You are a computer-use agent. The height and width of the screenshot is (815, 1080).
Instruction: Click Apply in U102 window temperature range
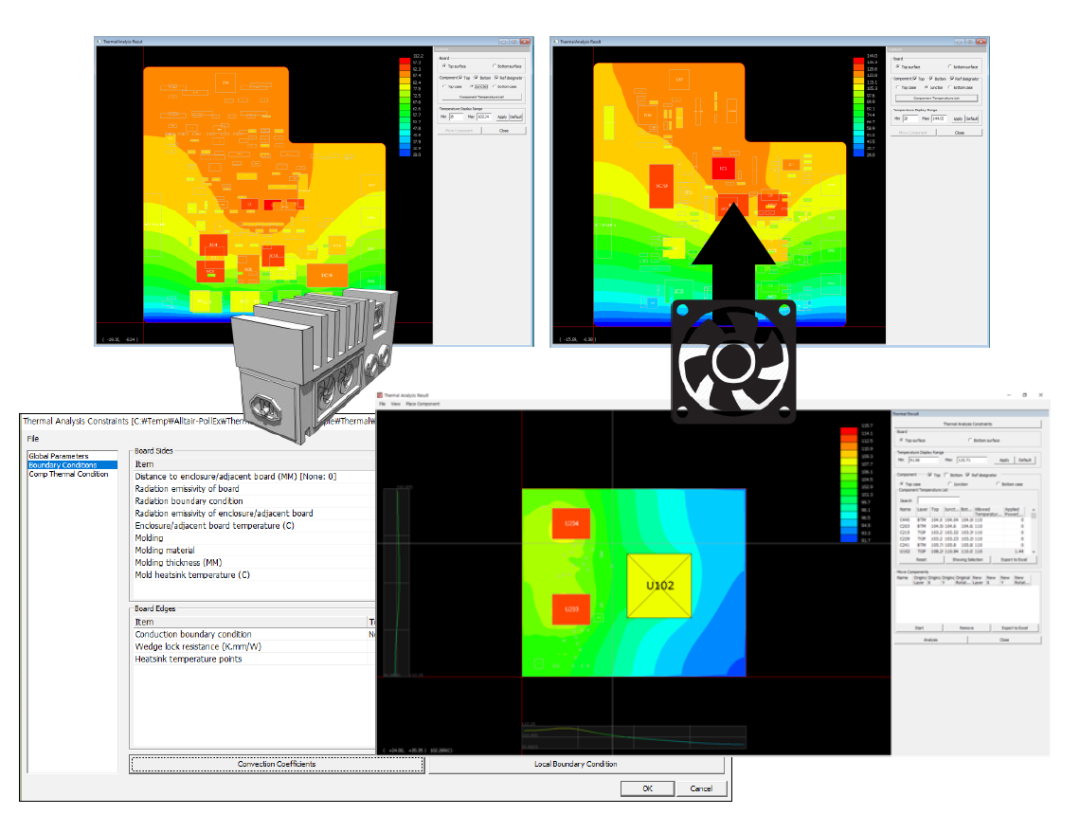pos(1004,460)
